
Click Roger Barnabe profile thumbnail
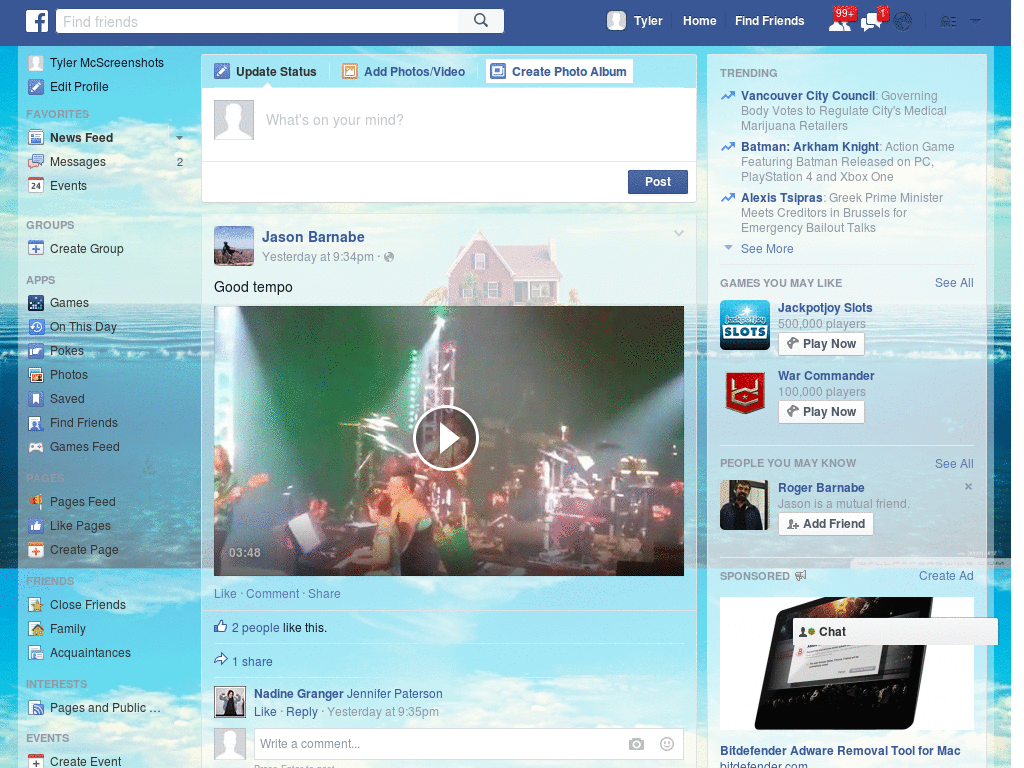[744, 505]
